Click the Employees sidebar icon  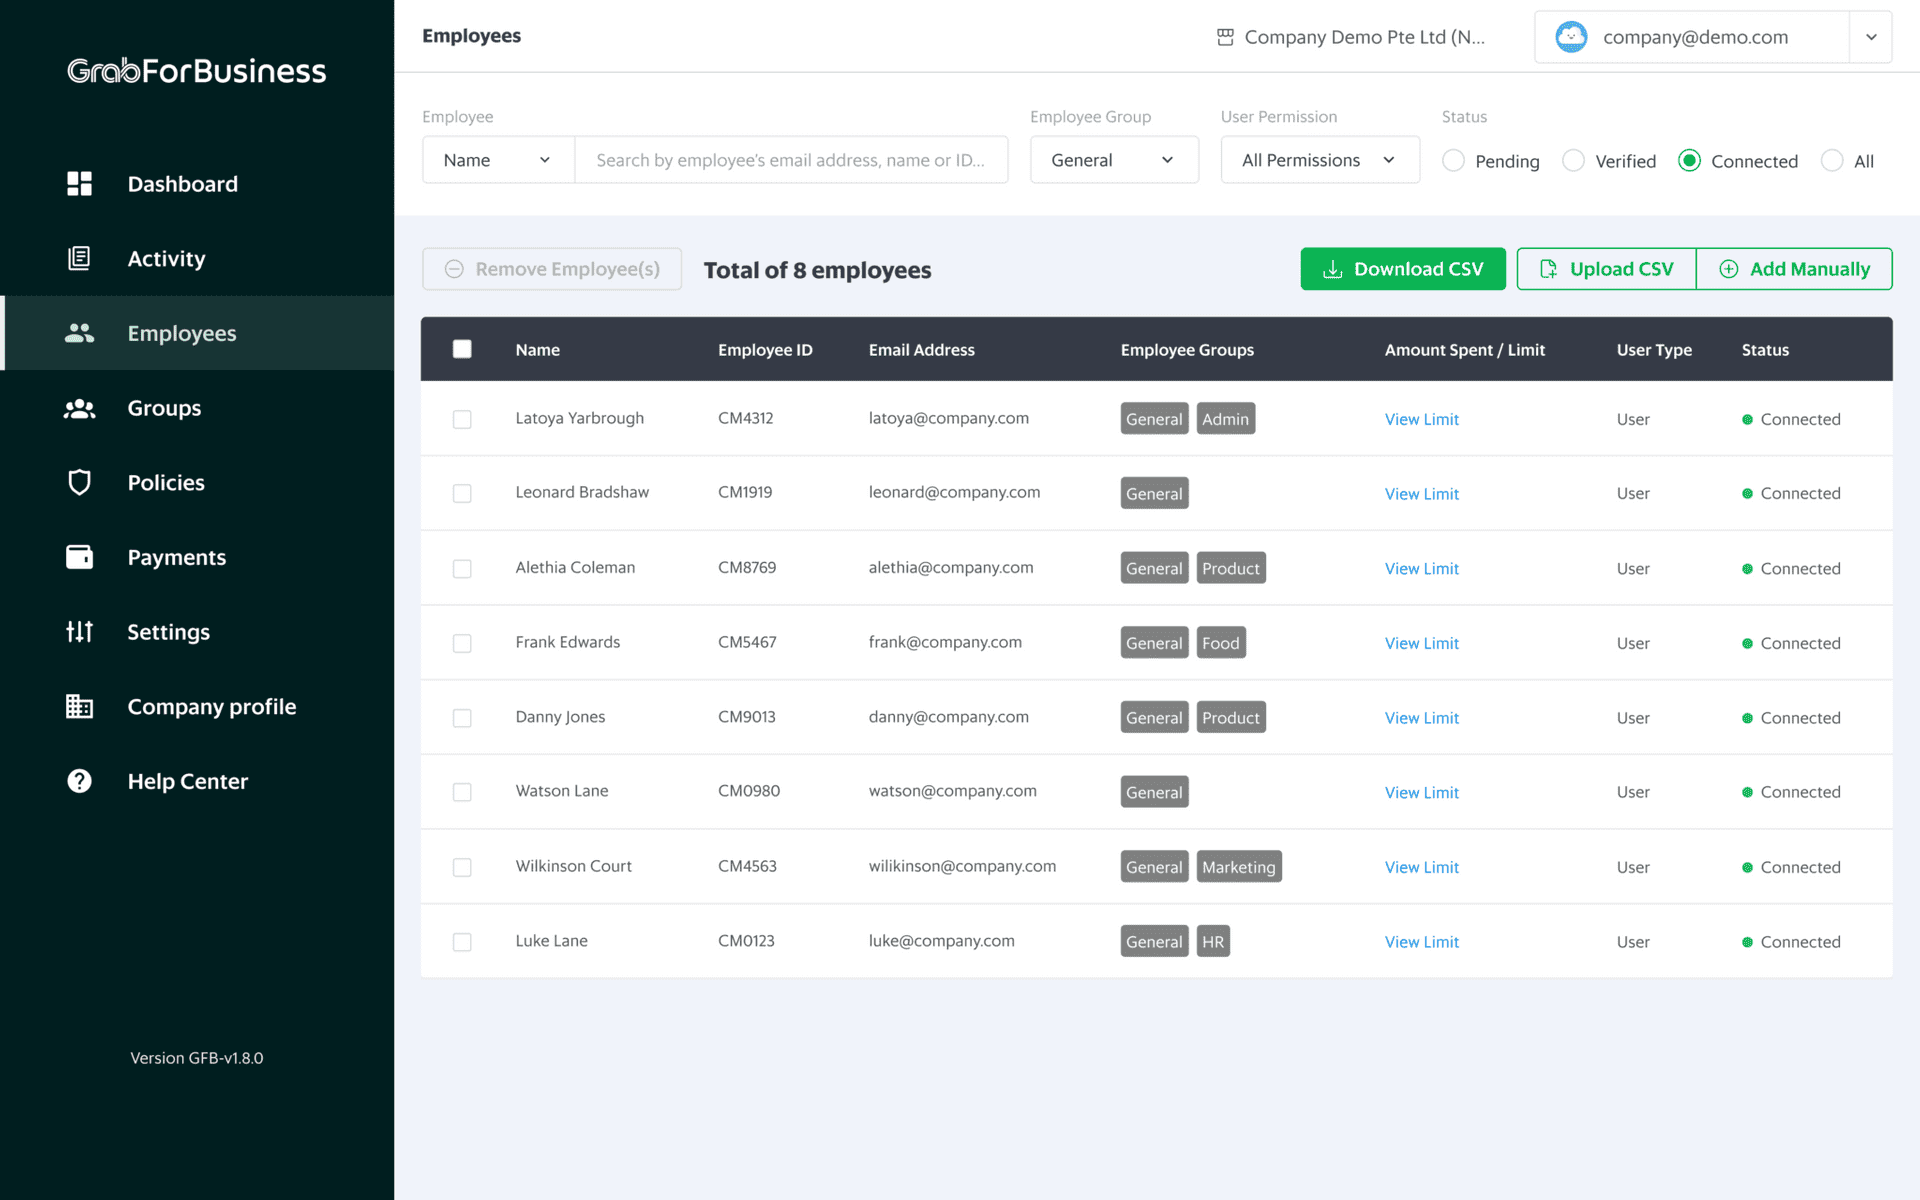pos(79,333)
